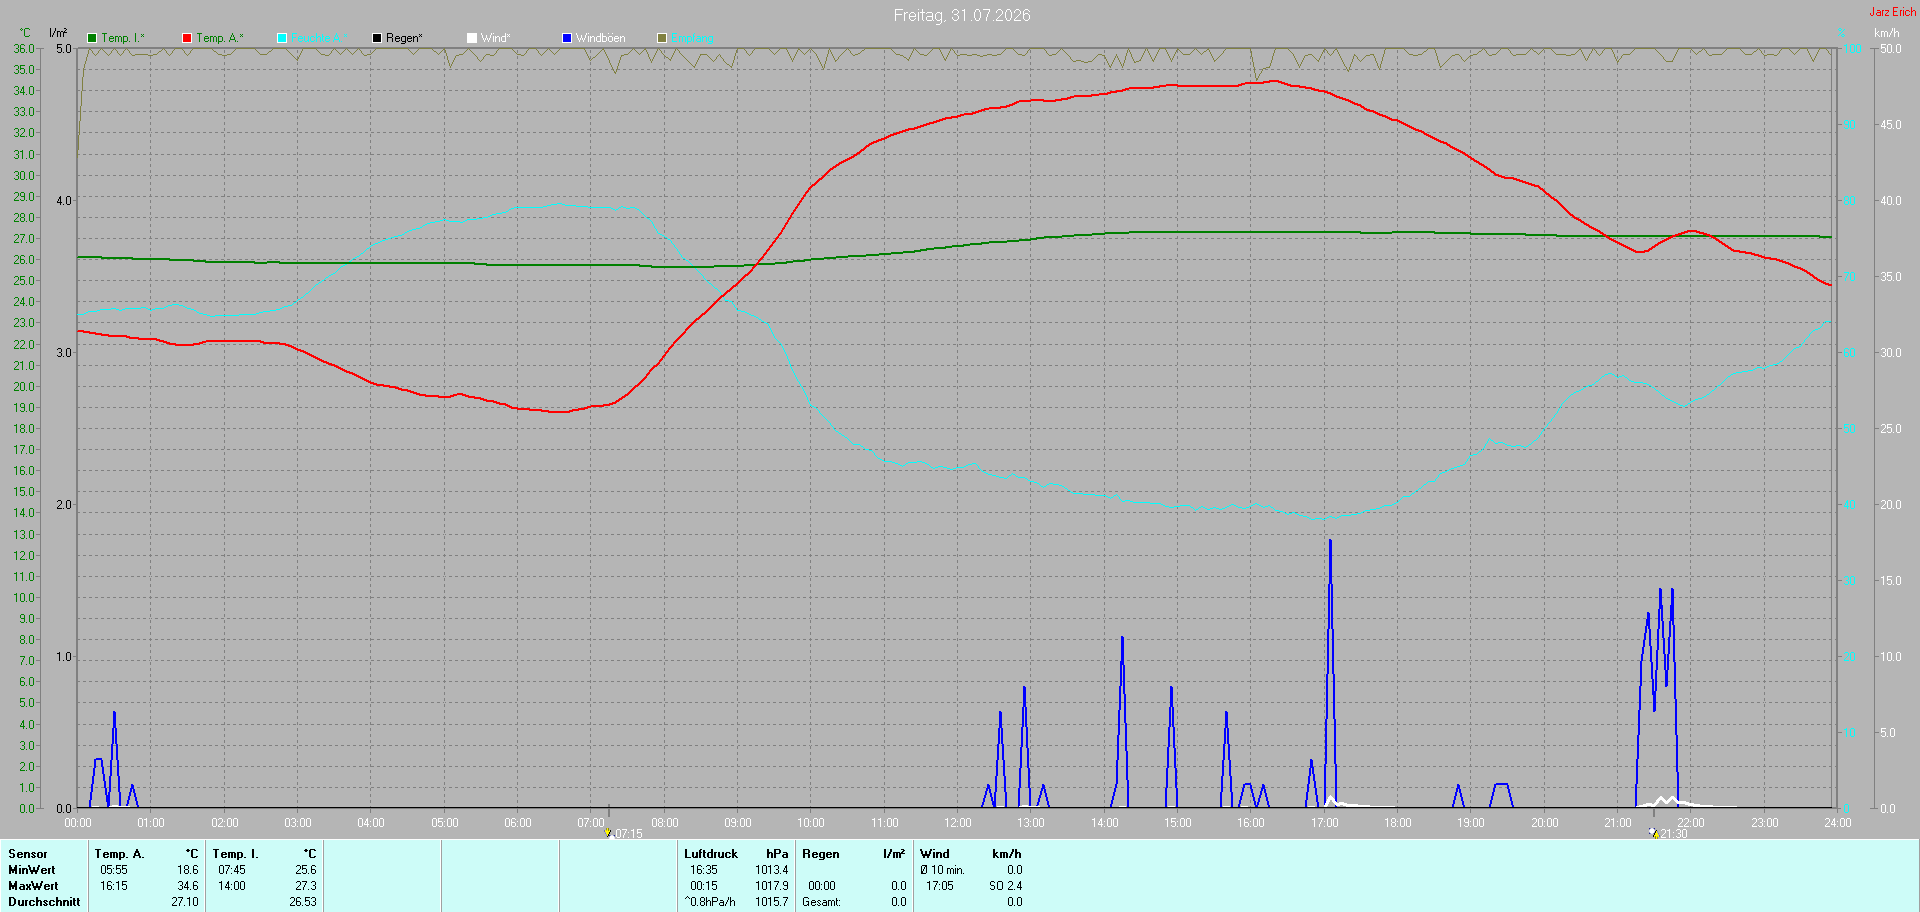Click the '17:00' time axis label
1920x912 pixels.
tap(1325, 823)
